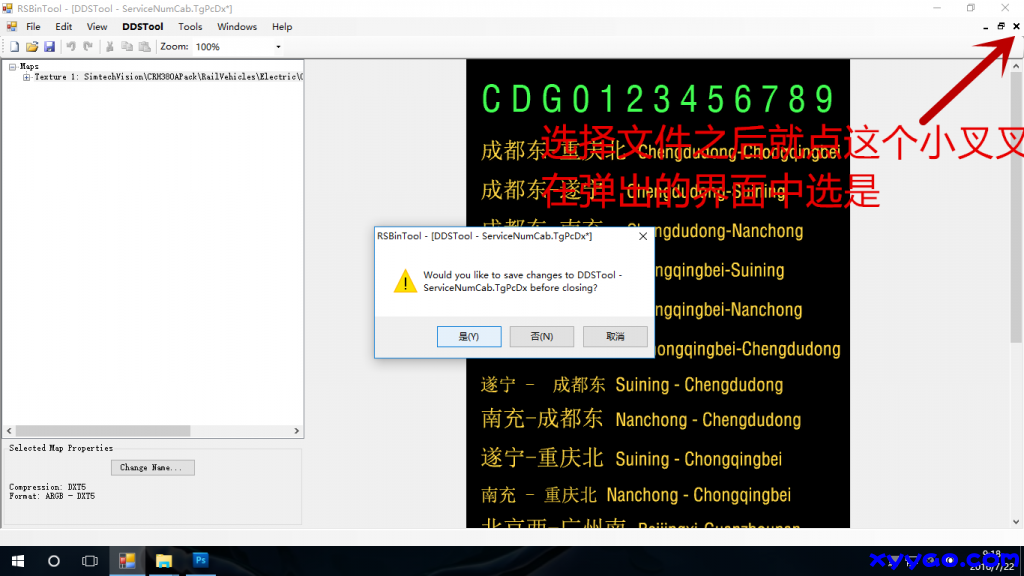Open File Explorer from the taskbar
This screenshot has width=1024, height=576.
click(x=164, y=561)
